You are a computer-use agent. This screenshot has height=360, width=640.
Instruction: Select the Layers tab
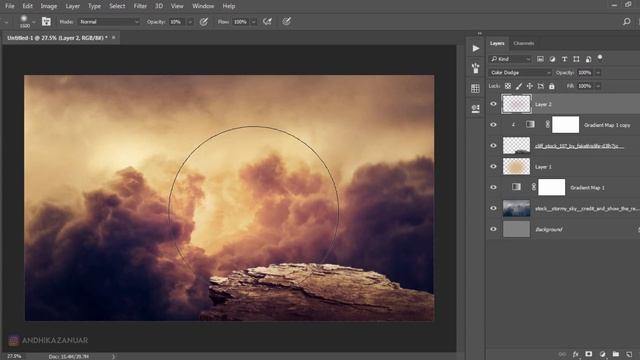497,43
